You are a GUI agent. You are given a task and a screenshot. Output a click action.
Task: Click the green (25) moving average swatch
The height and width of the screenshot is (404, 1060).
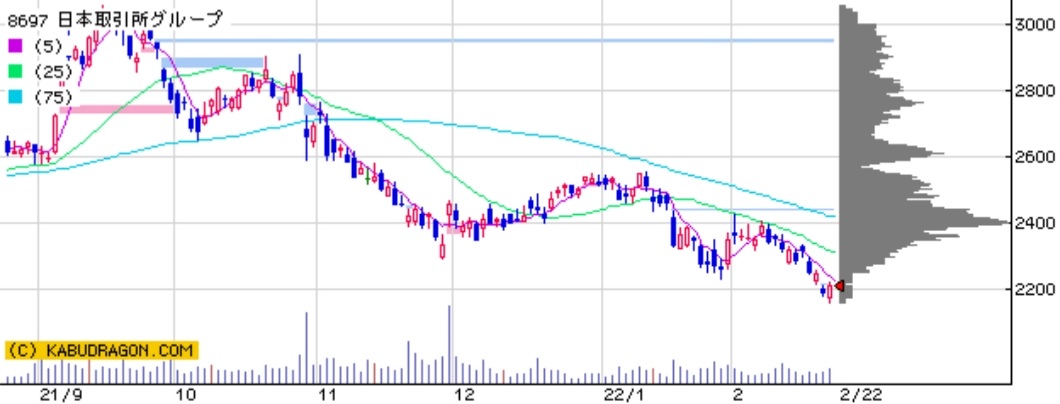tap(15, 72)
